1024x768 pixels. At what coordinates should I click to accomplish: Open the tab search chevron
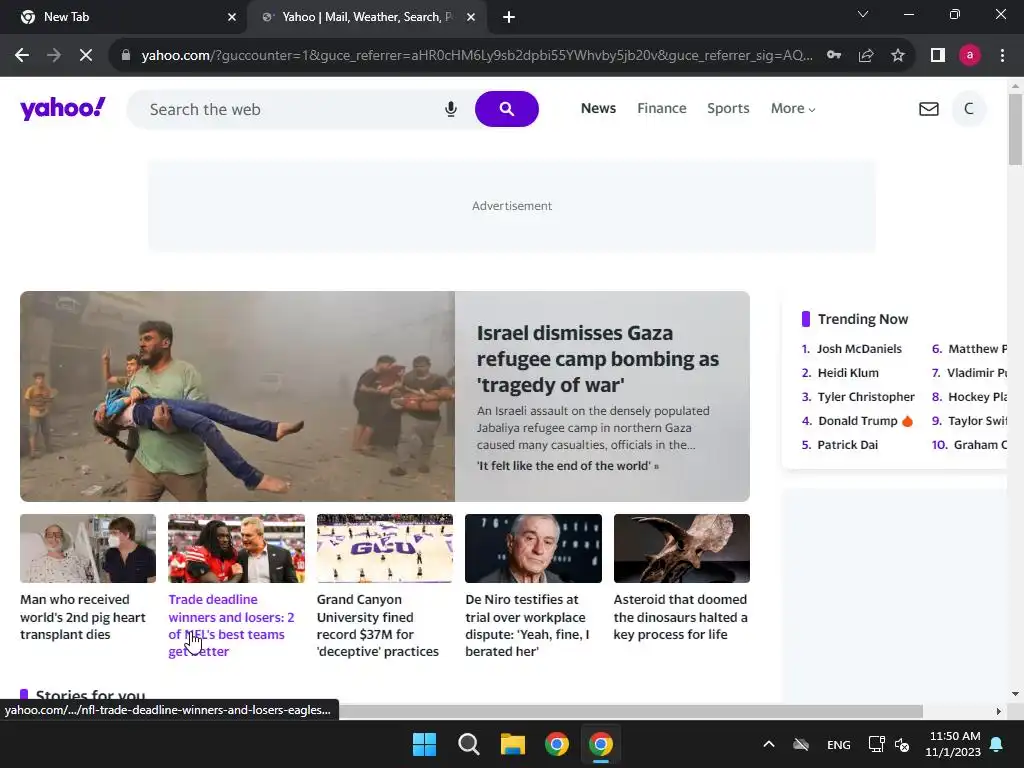pyautogui.click(x=863, y=14)
